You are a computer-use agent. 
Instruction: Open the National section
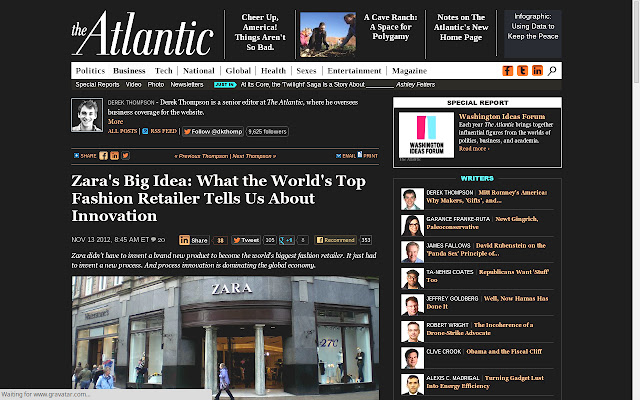click(x=199, y=71)
